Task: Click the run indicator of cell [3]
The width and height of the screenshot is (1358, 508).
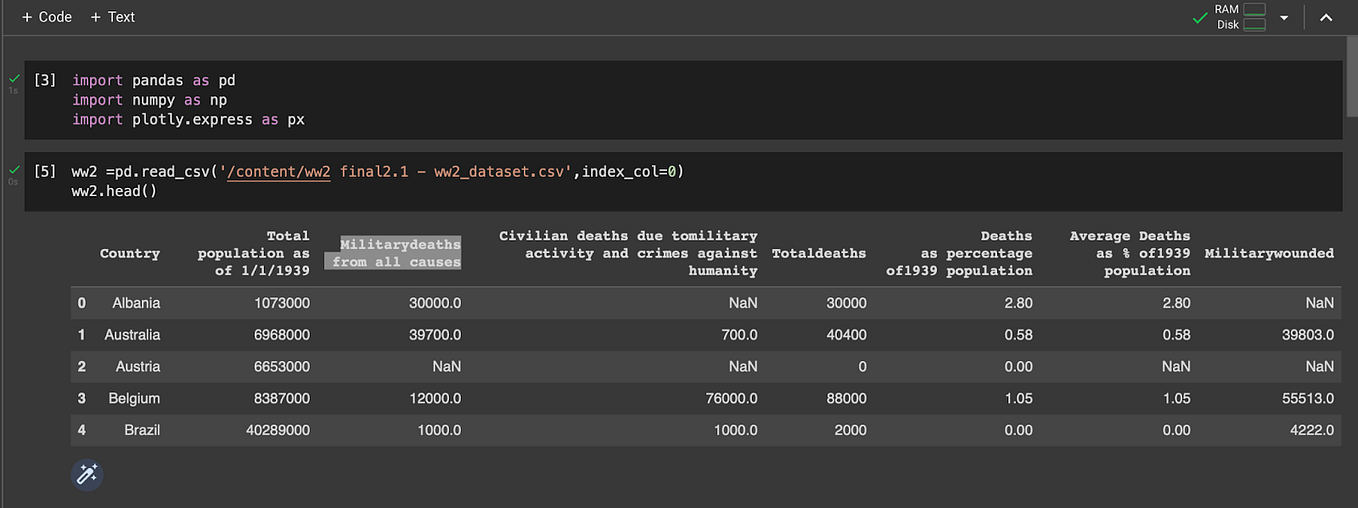Action: click(x=45, y=80)
